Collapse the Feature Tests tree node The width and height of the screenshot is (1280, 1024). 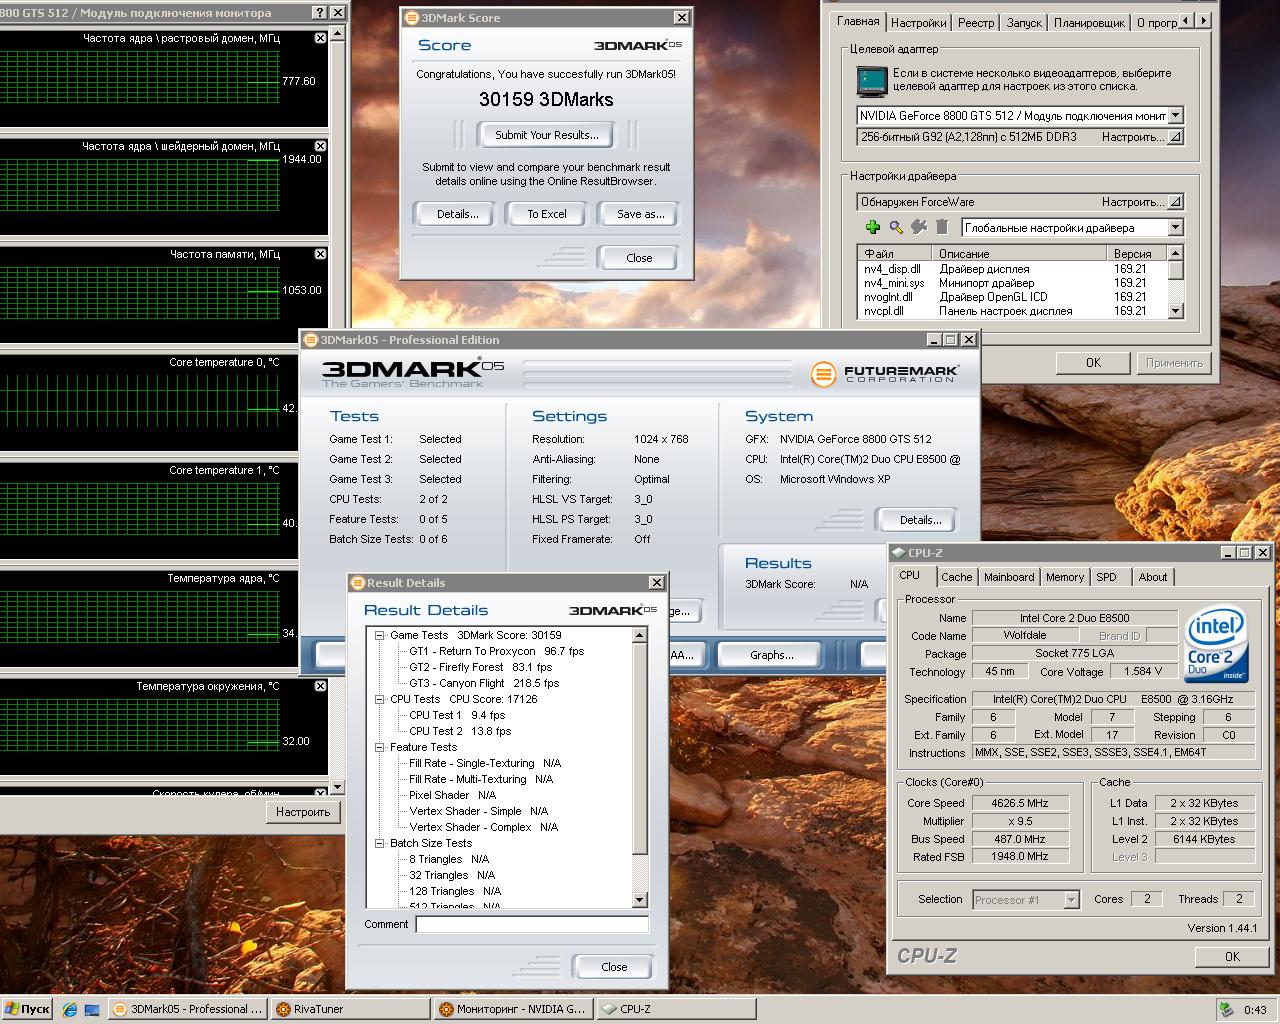380,747
